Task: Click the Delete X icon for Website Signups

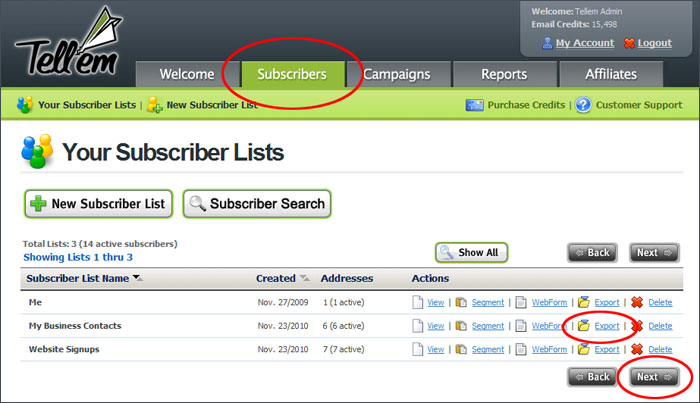Action: coord(637,349)
